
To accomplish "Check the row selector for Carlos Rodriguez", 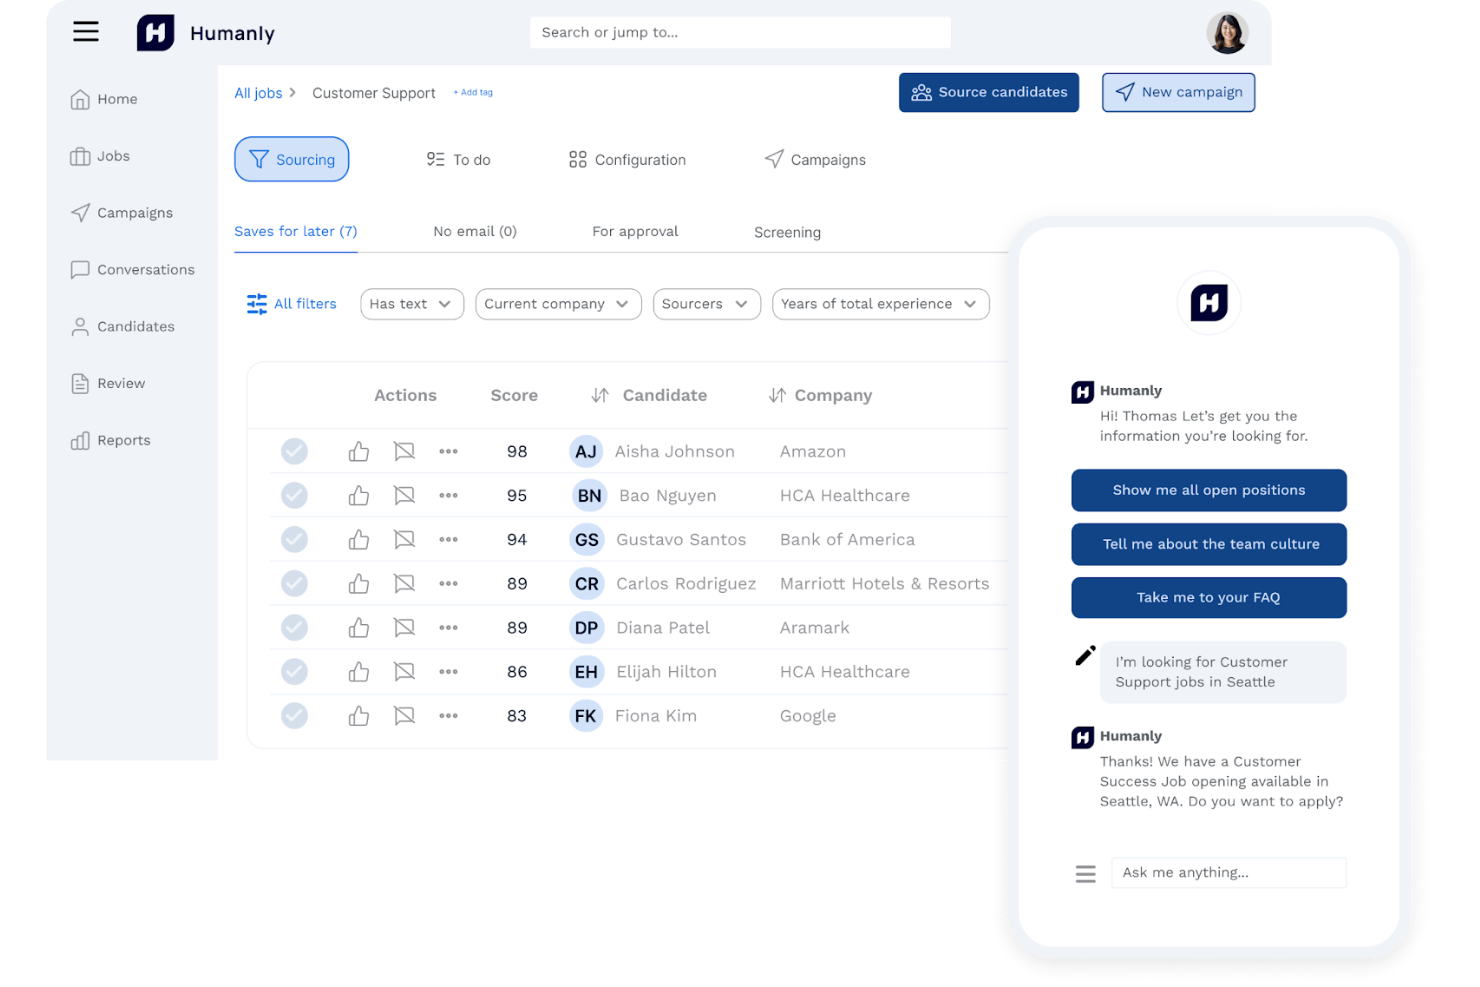I will [x=294, y=583].
